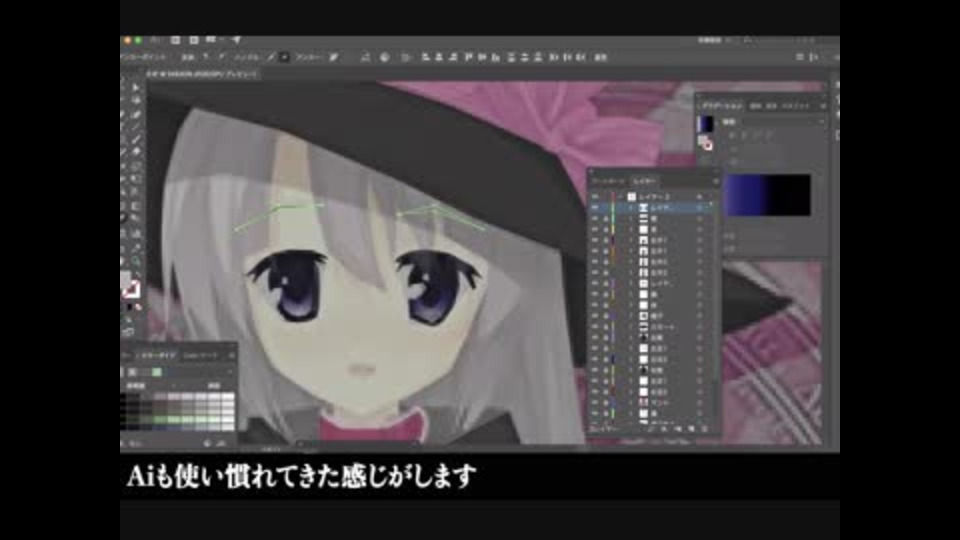This screenshot has width=960, height=540.
Task: Click target circle of highlighted layer row
Action: [699, 208]
